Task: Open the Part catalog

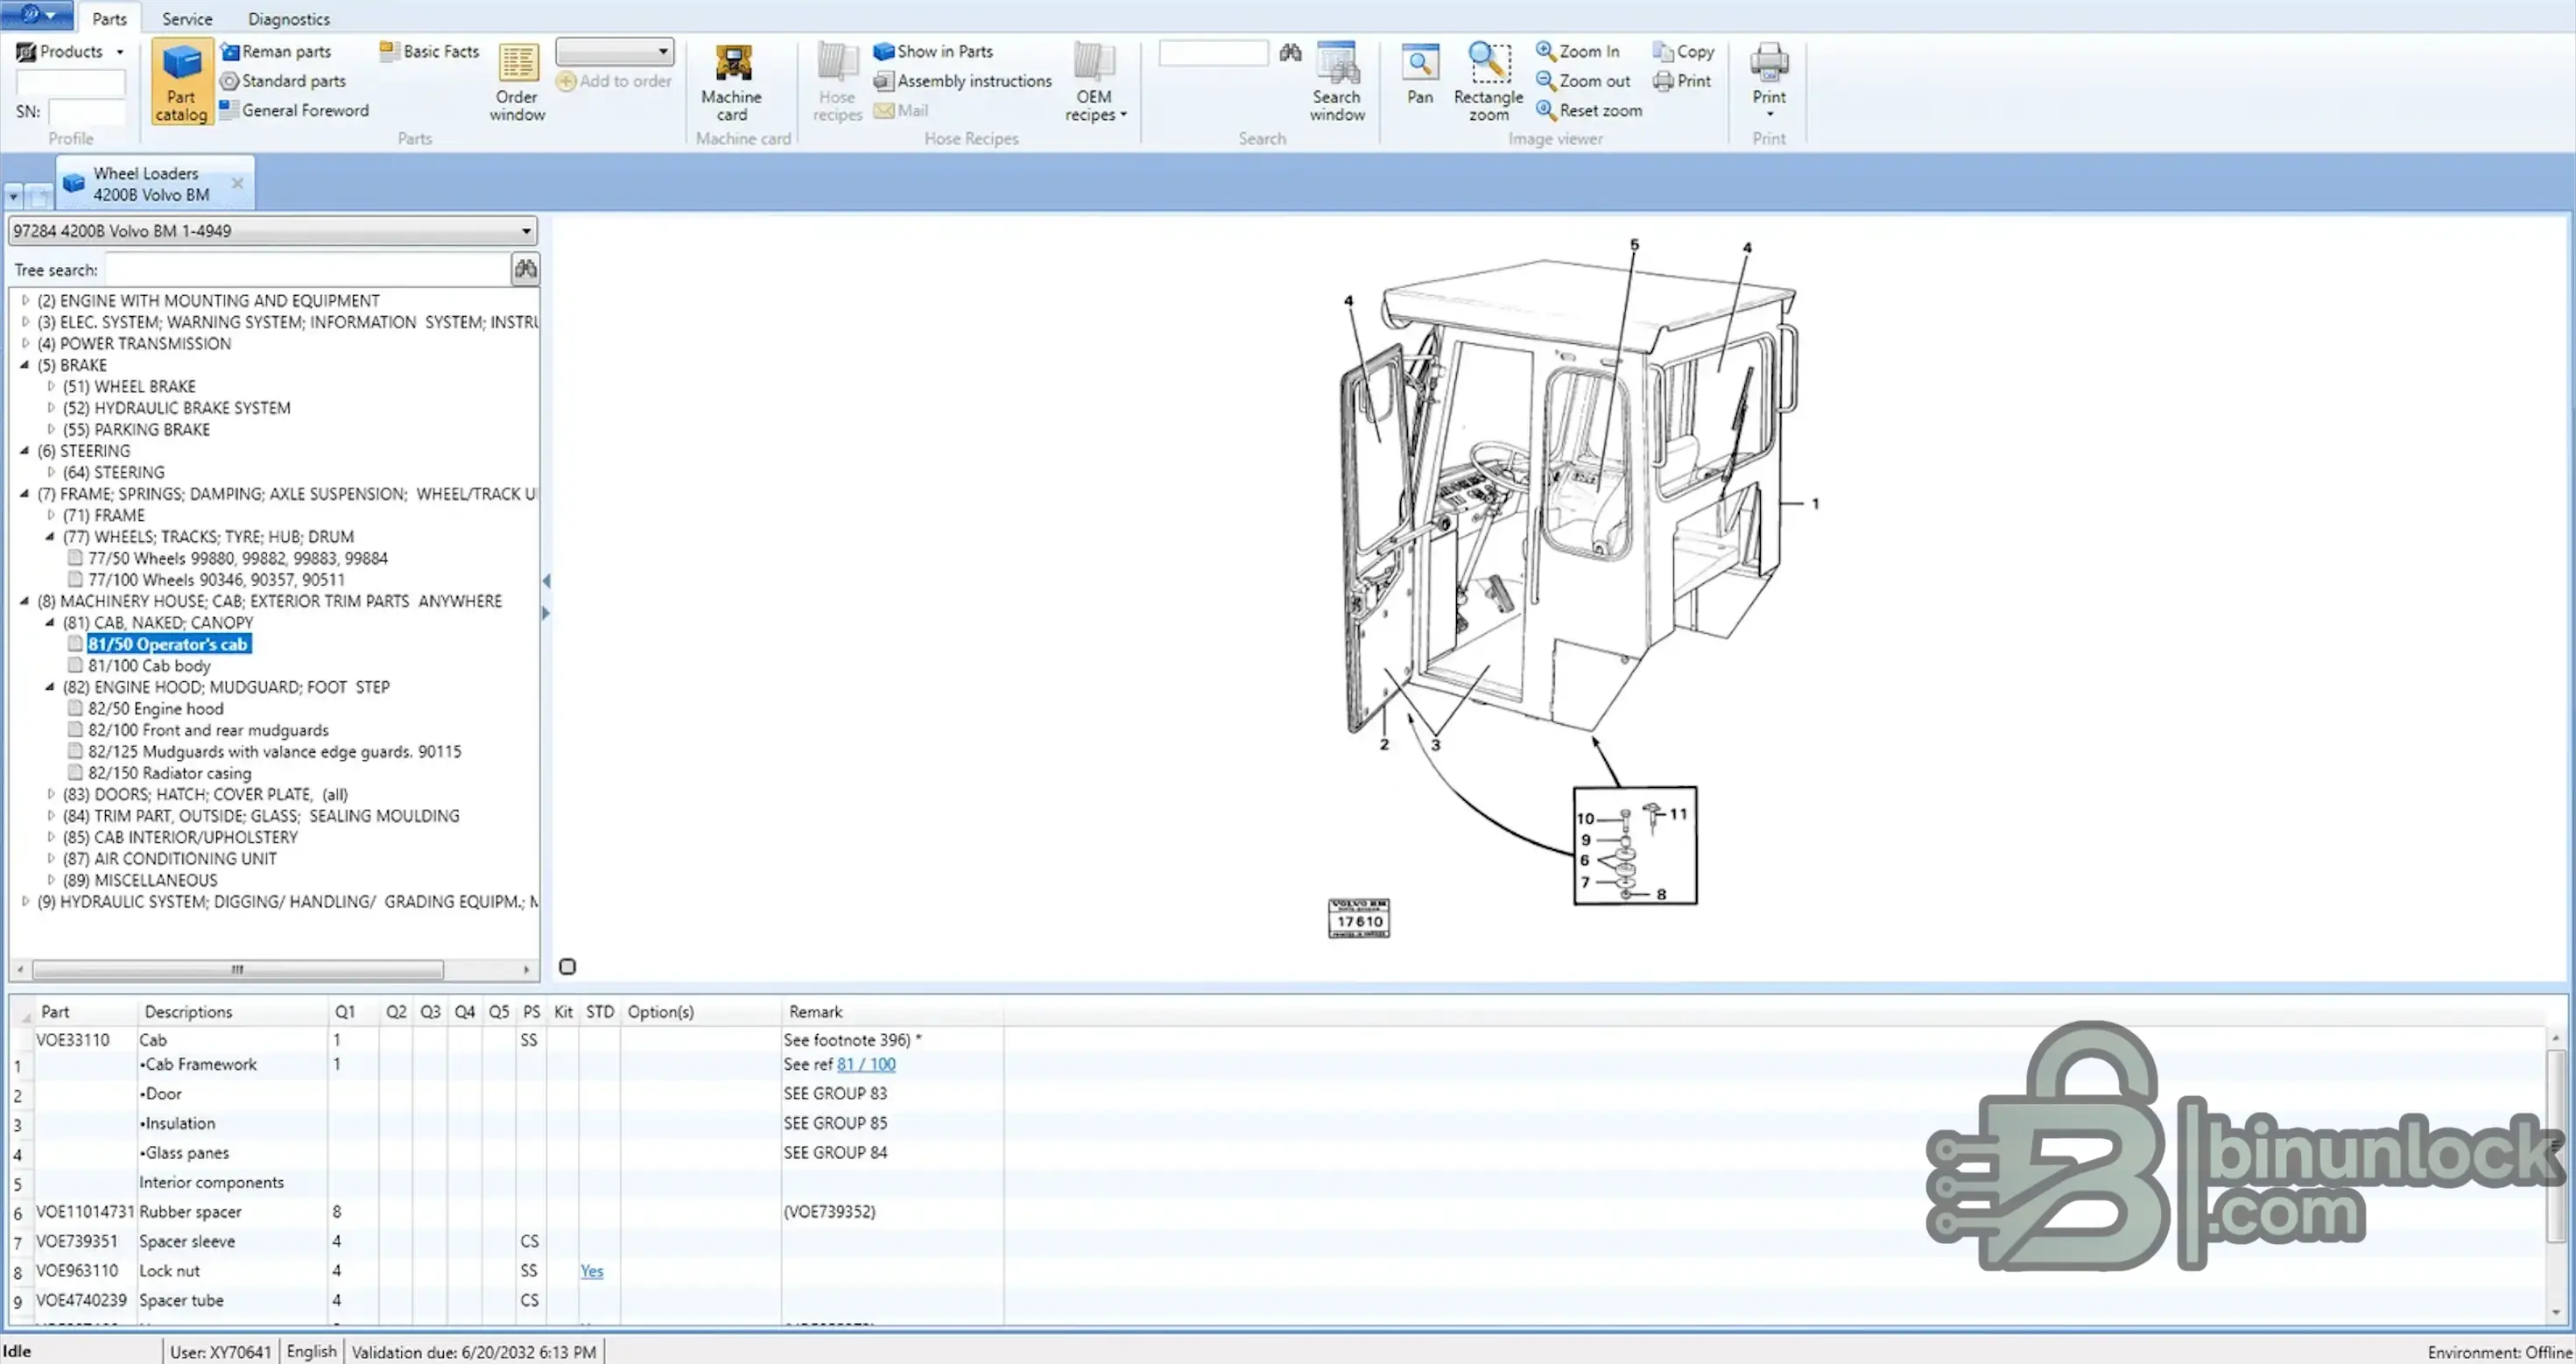Action: click(181, 82)
